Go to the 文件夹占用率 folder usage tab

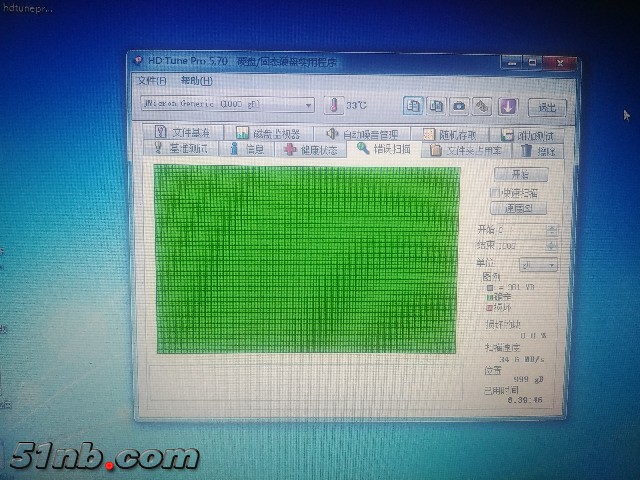coord(466,150)
